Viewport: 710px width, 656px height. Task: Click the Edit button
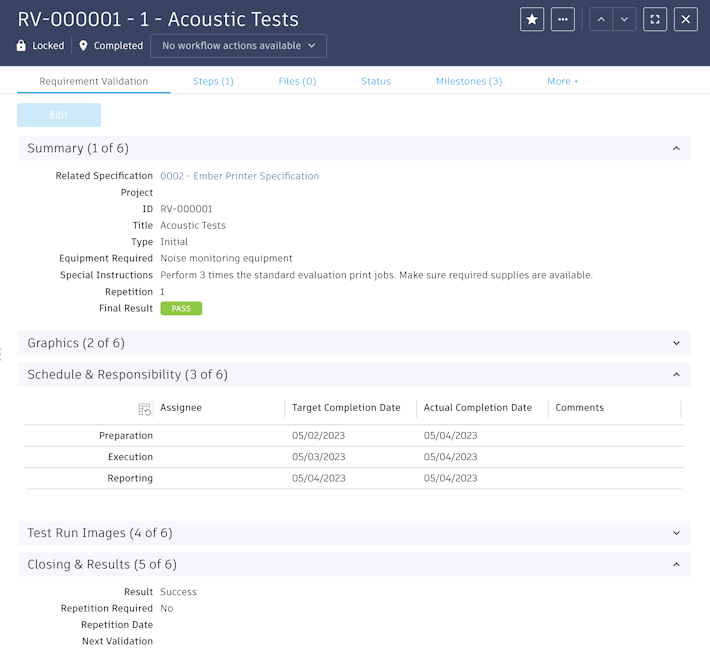point(59,115)
